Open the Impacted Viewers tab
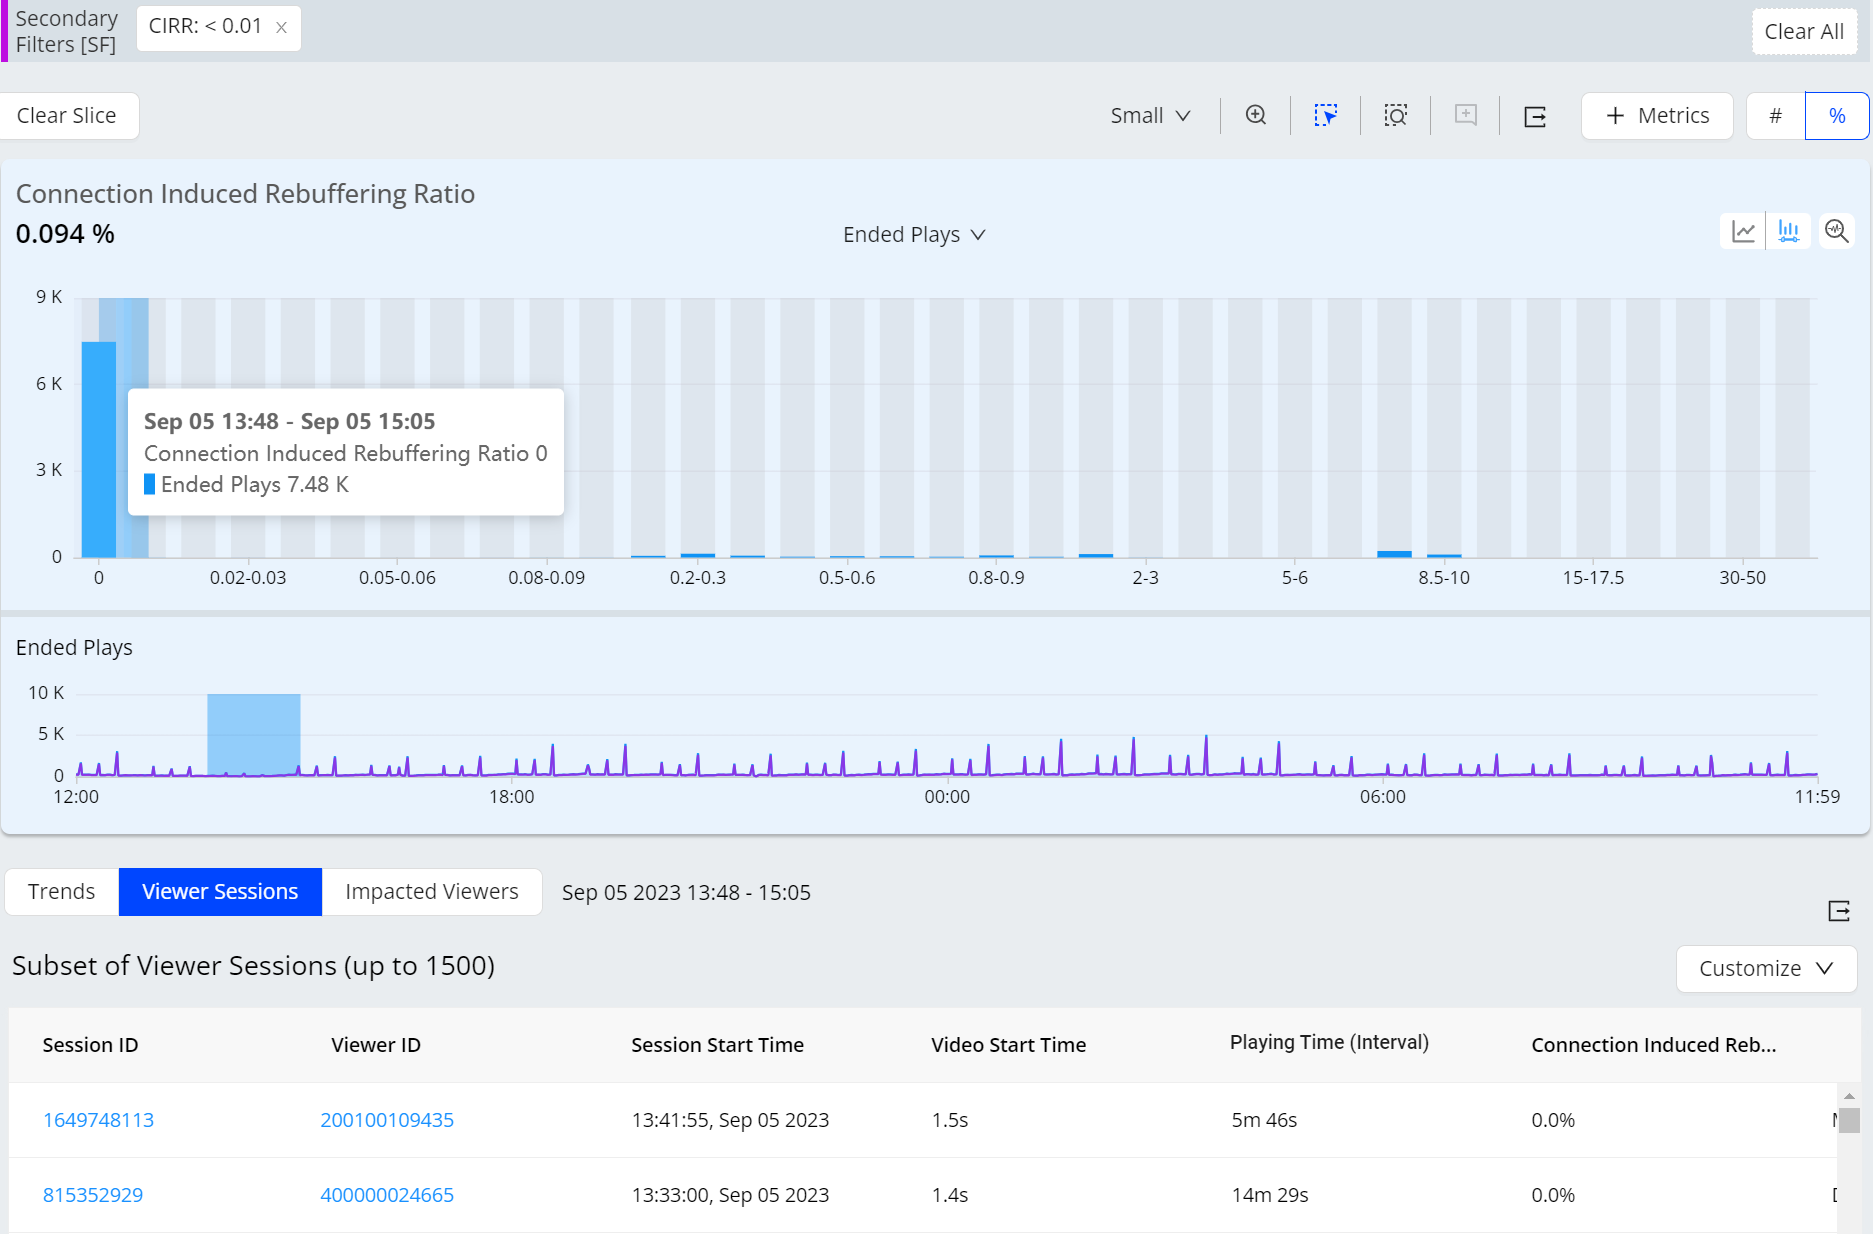The height and width of the screenshot is (1234, 1873). tap(431, 892)
